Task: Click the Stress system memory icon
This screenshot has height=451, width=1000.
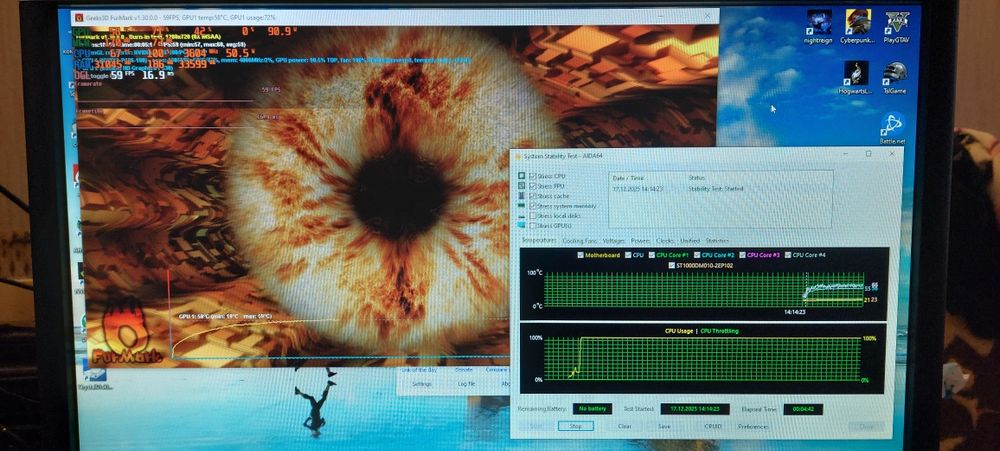Action: click(x=522, y=206)
